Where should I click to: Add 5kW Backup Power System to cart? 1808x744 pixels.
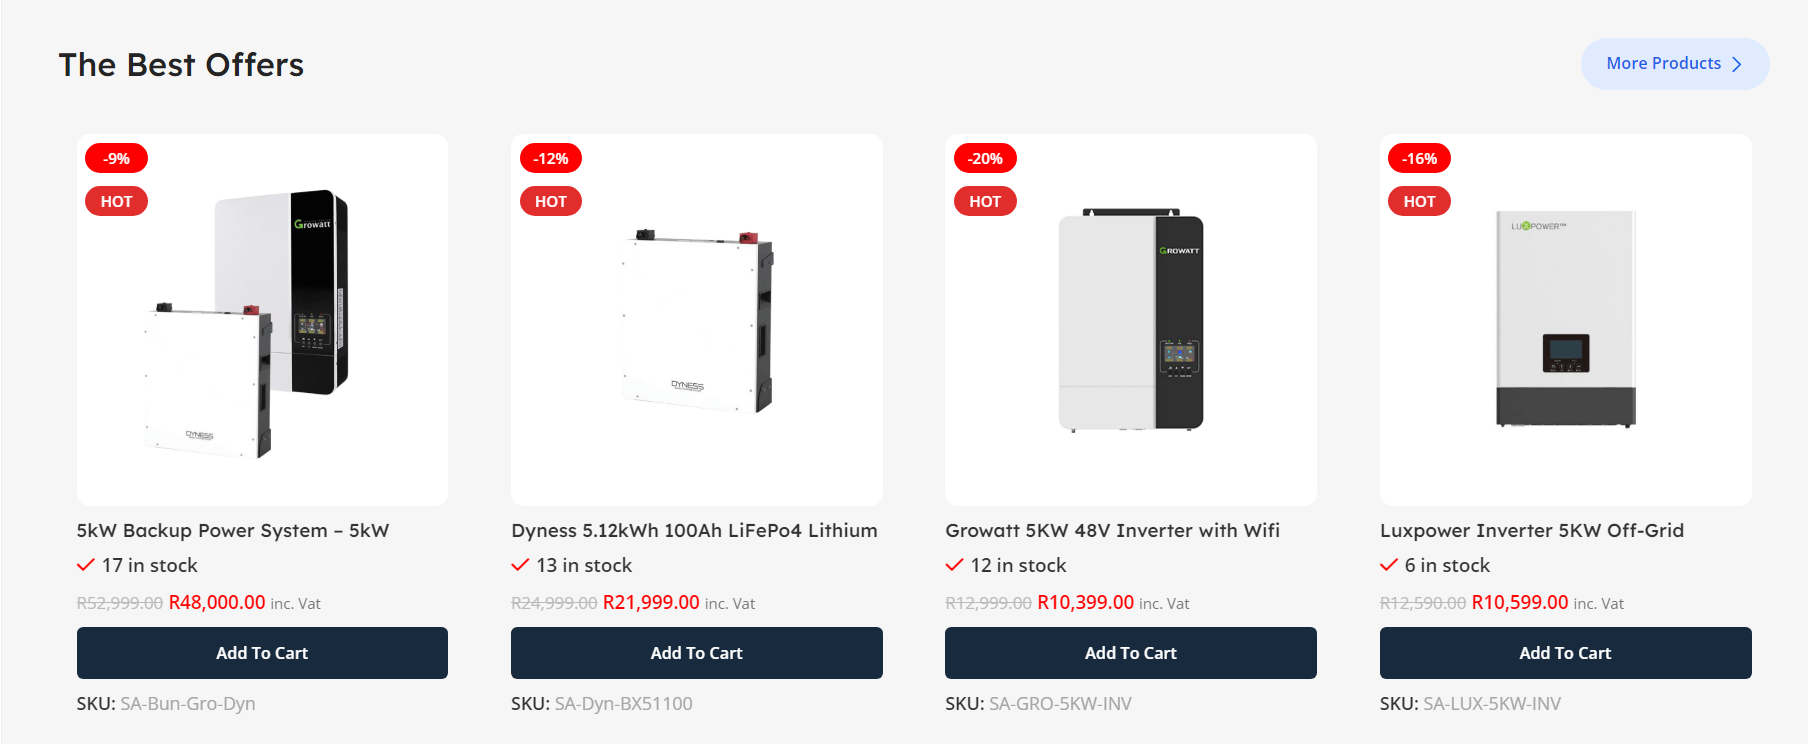click(262, 653)
